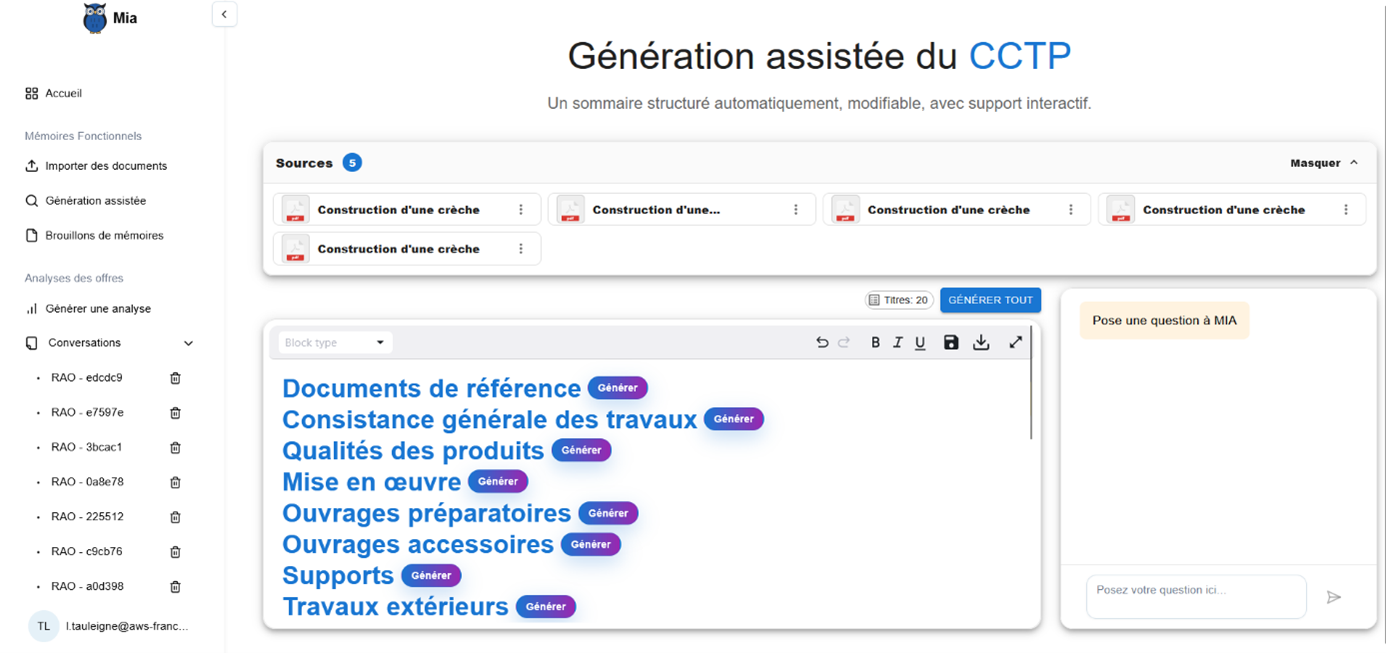Collapse the left sidebar

[x=224, y=14]
